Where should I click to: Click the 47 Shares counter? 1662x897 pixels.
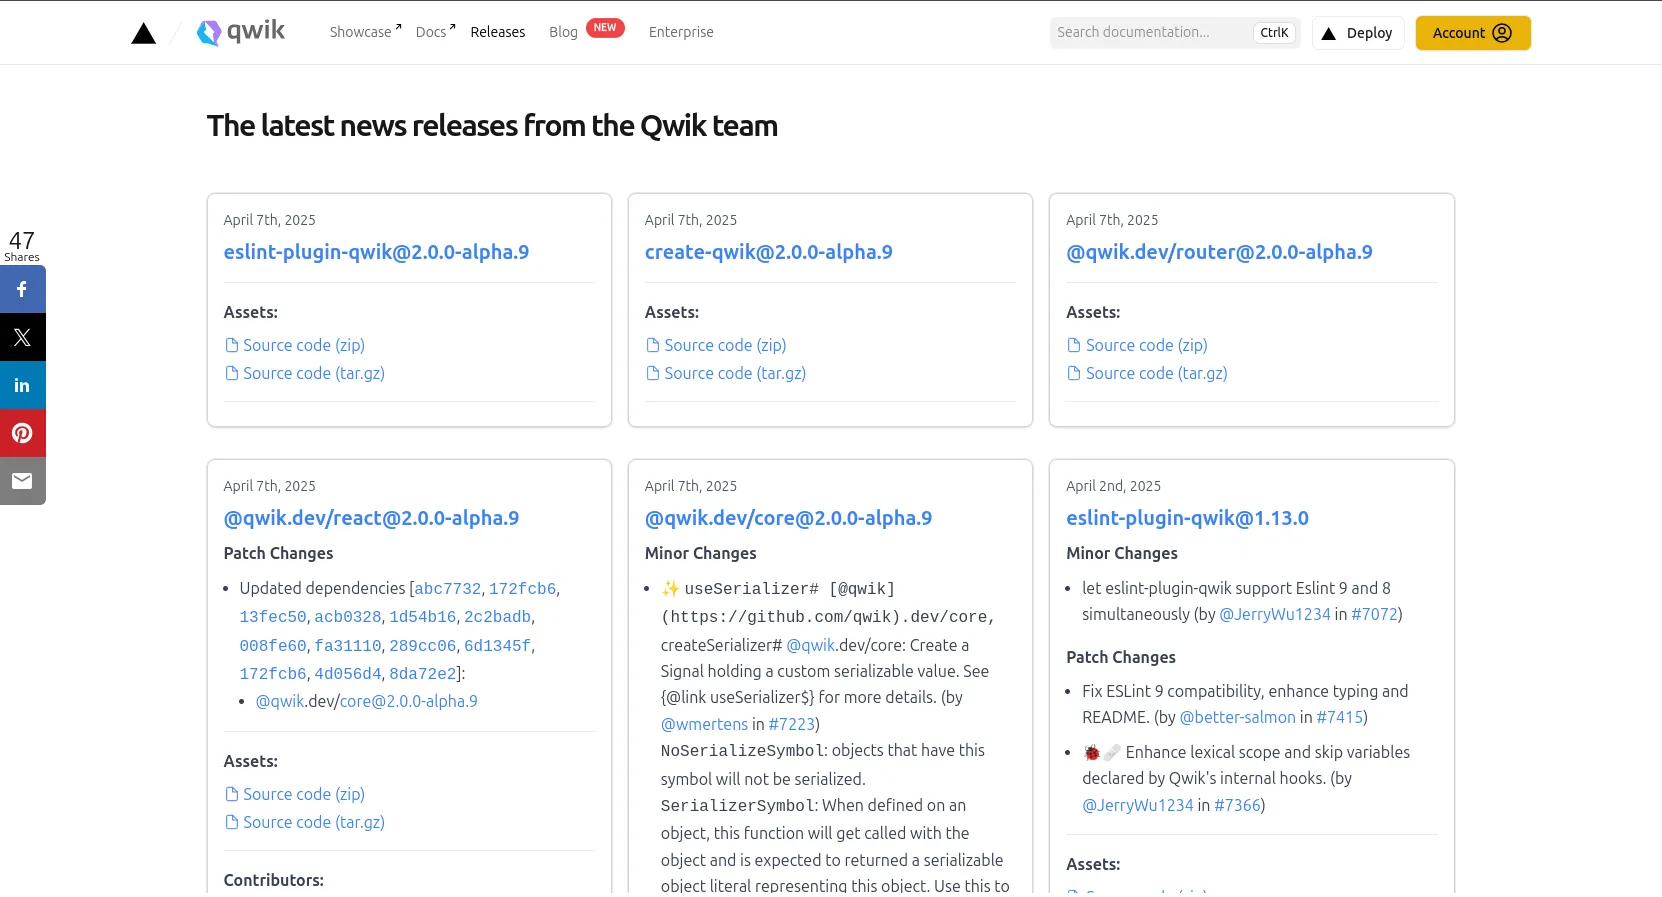point(22,246)
